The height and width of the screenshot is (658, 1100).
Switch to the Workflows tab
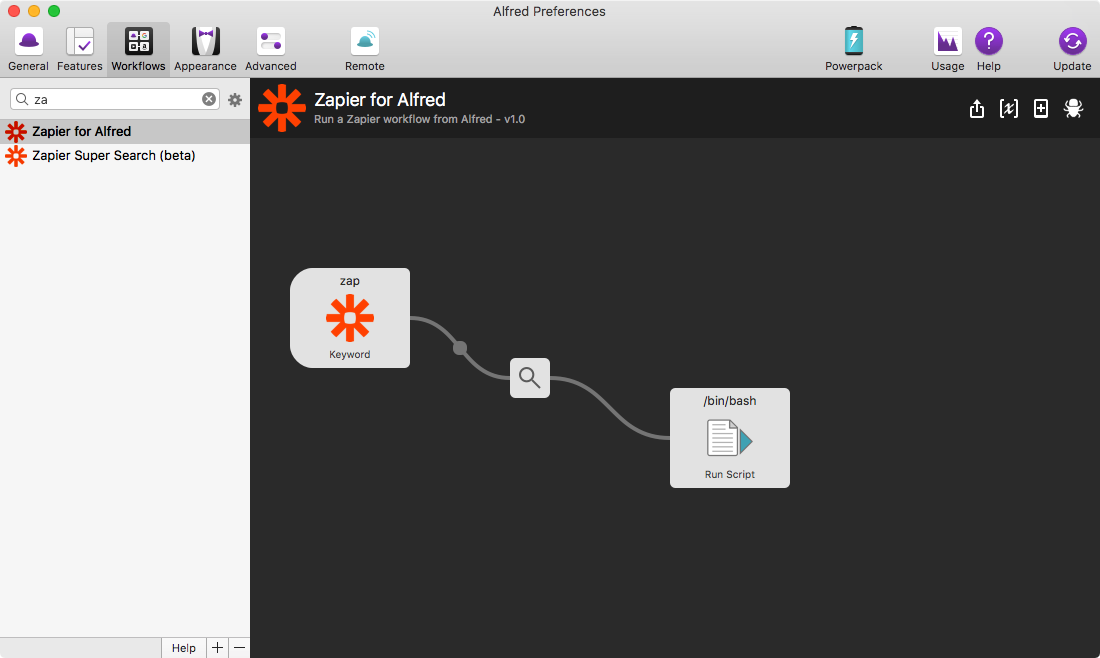point(138,42)
